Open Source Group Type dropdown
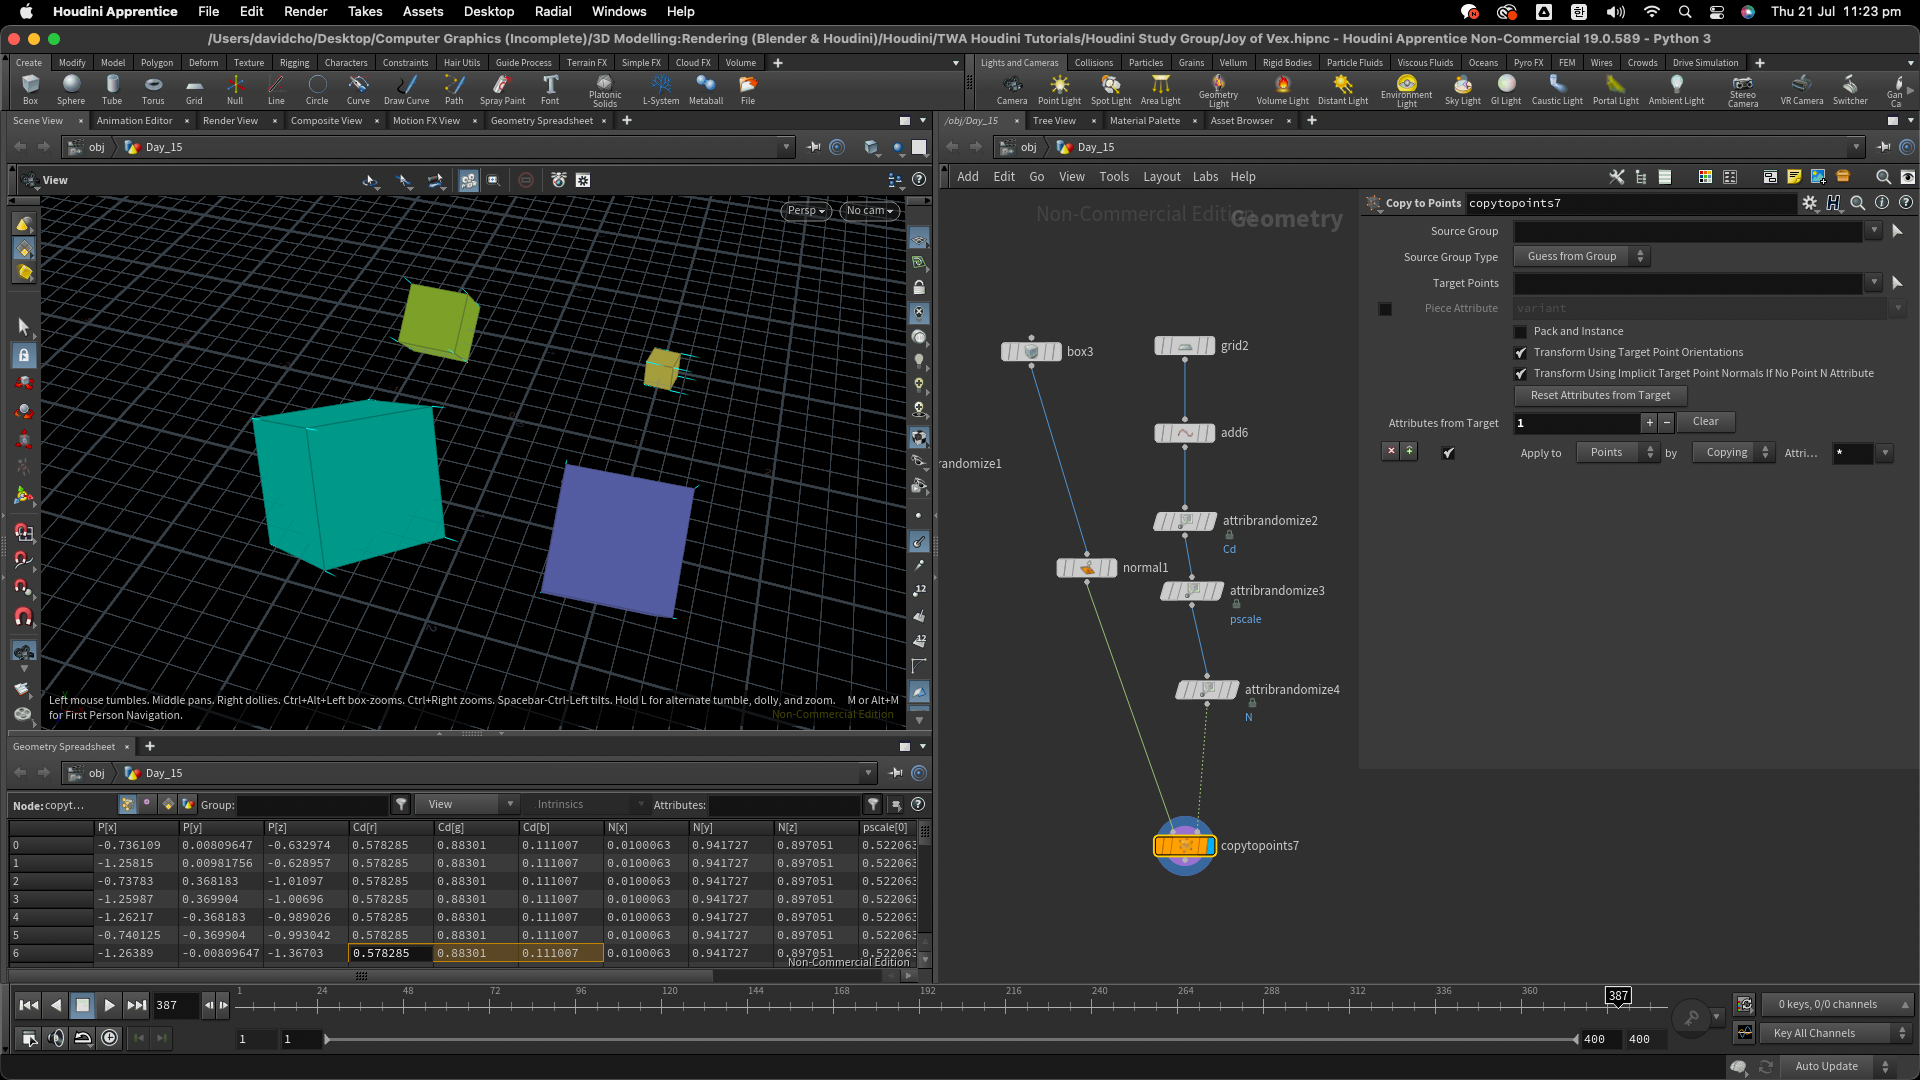The width and height of the screenshot is (1920, 1080). [1581, 257]
